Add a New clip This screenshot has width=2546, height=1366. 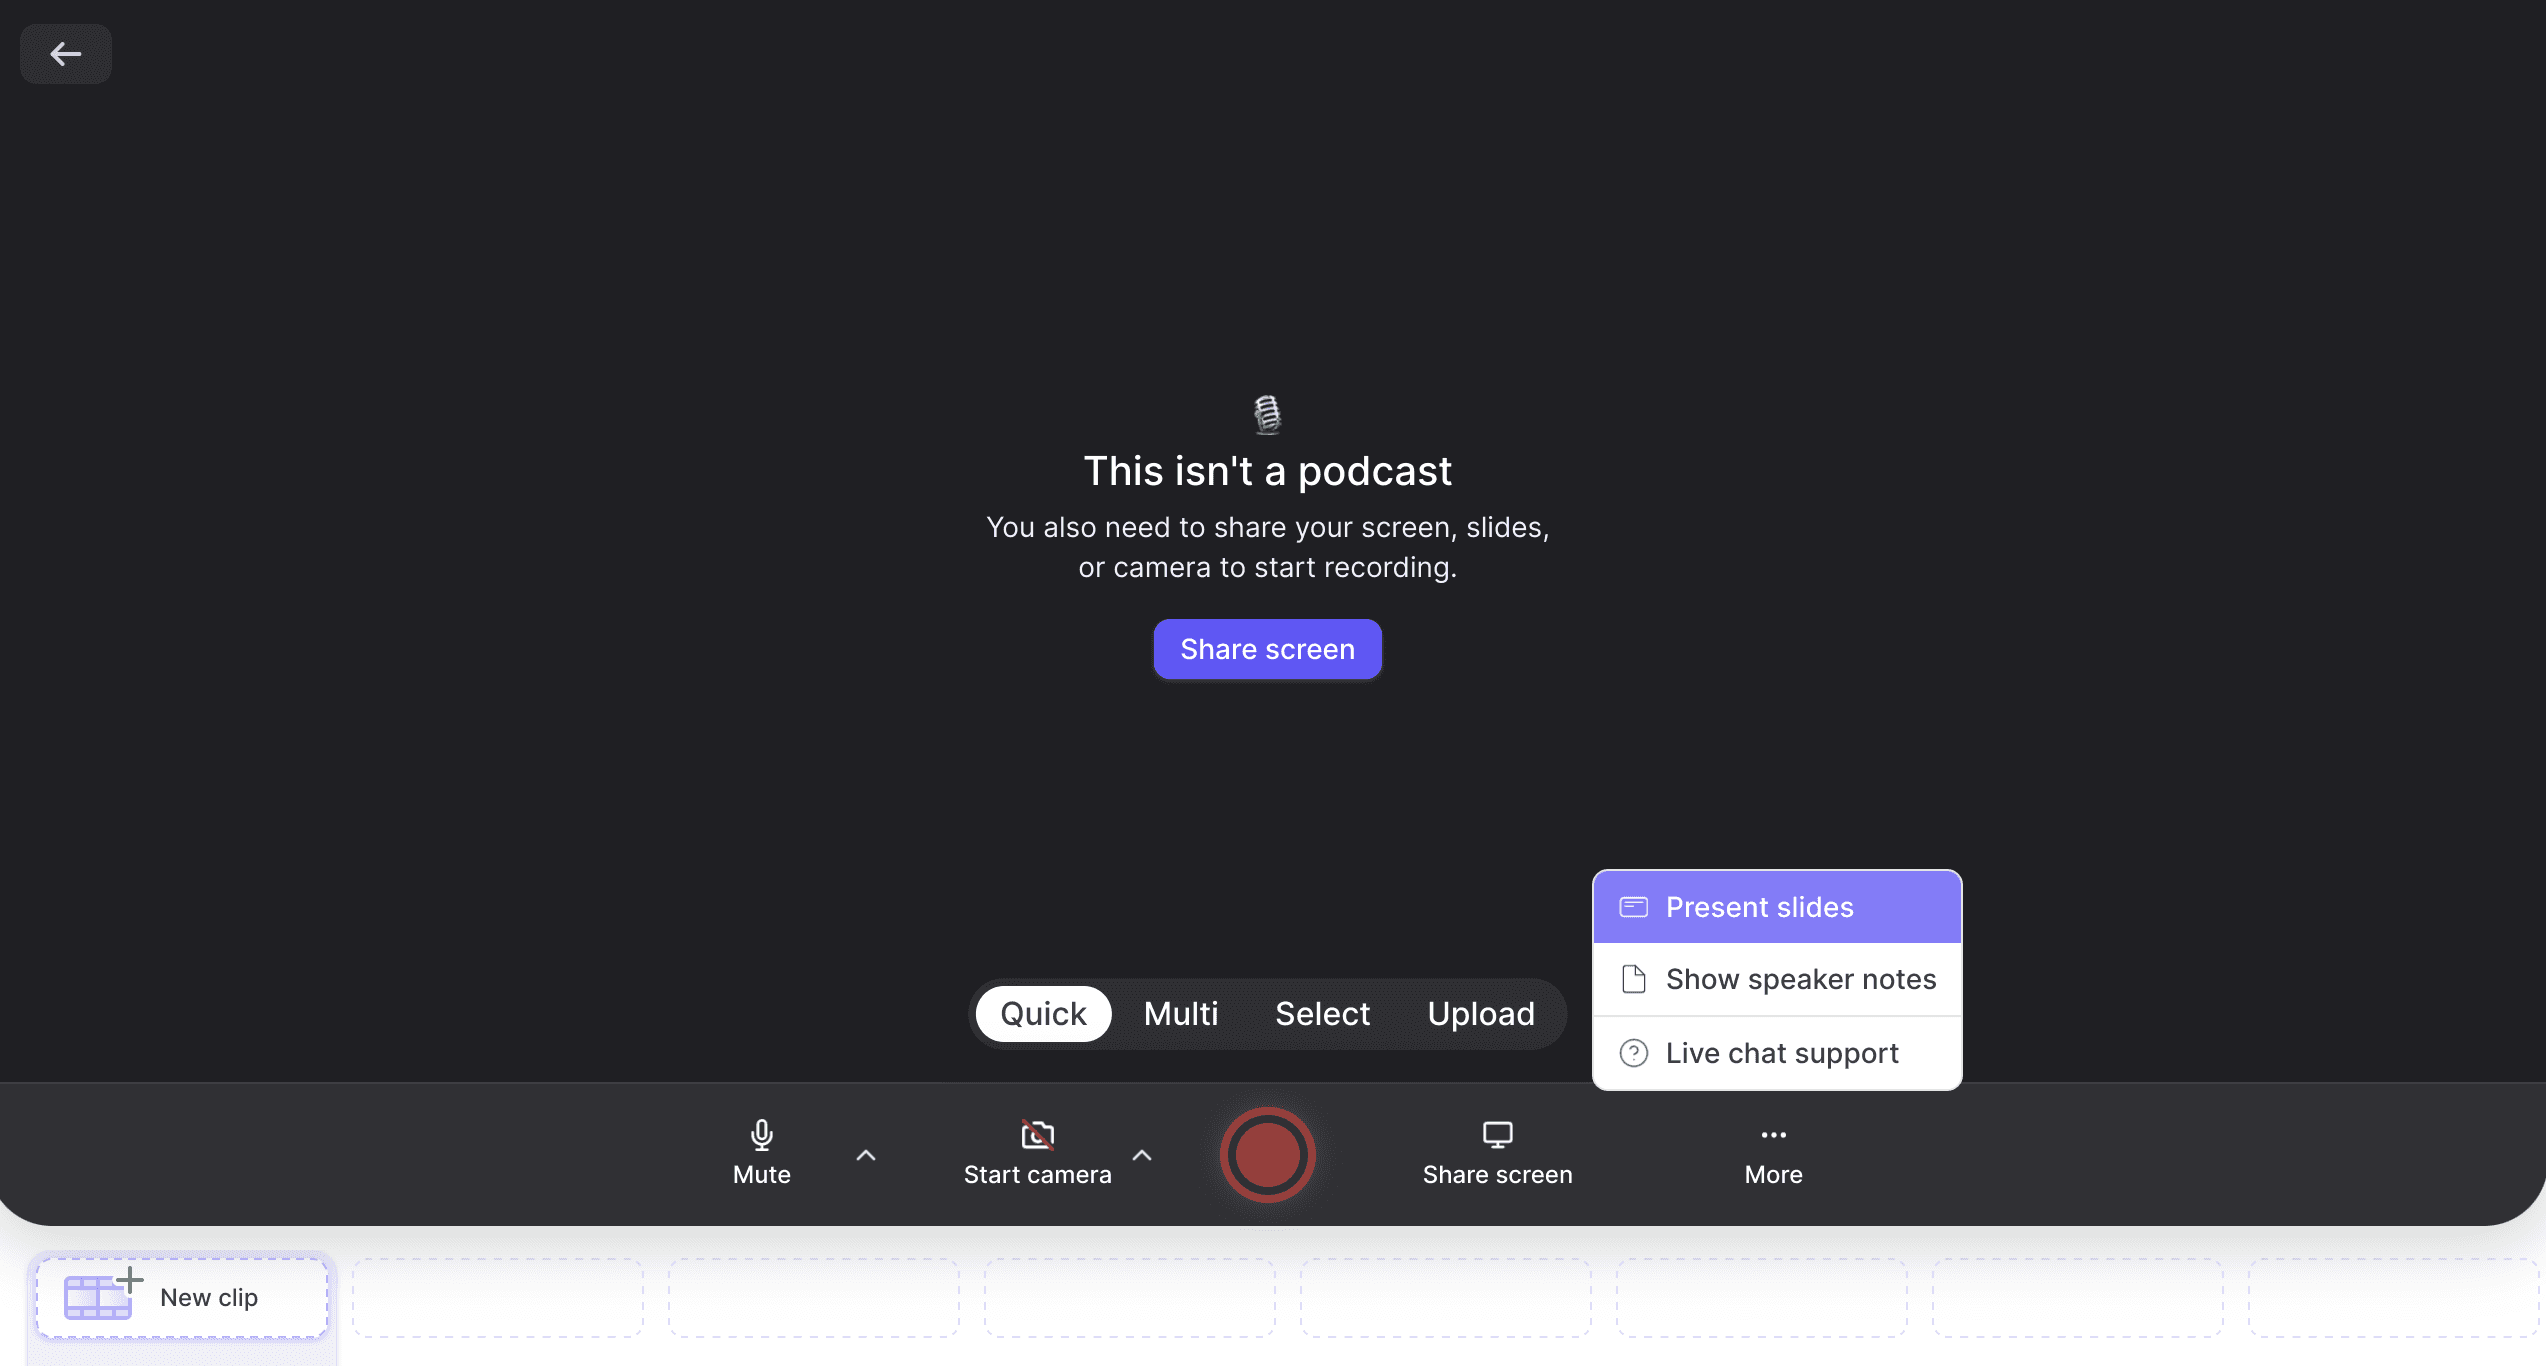tap(182, 1297)
